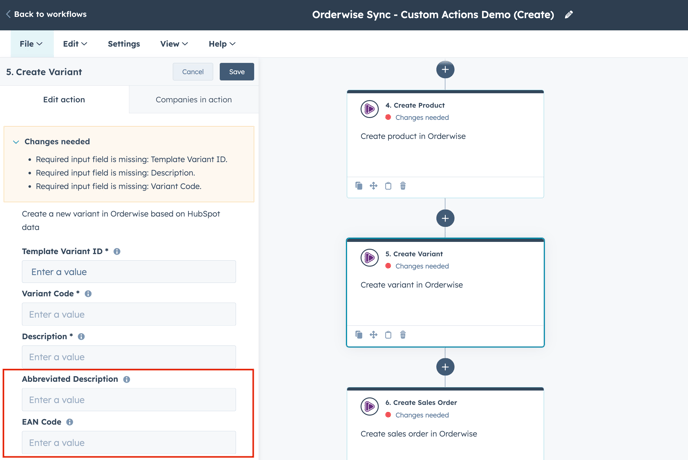Click 'Create sales order in Orderwise' text

419,434
